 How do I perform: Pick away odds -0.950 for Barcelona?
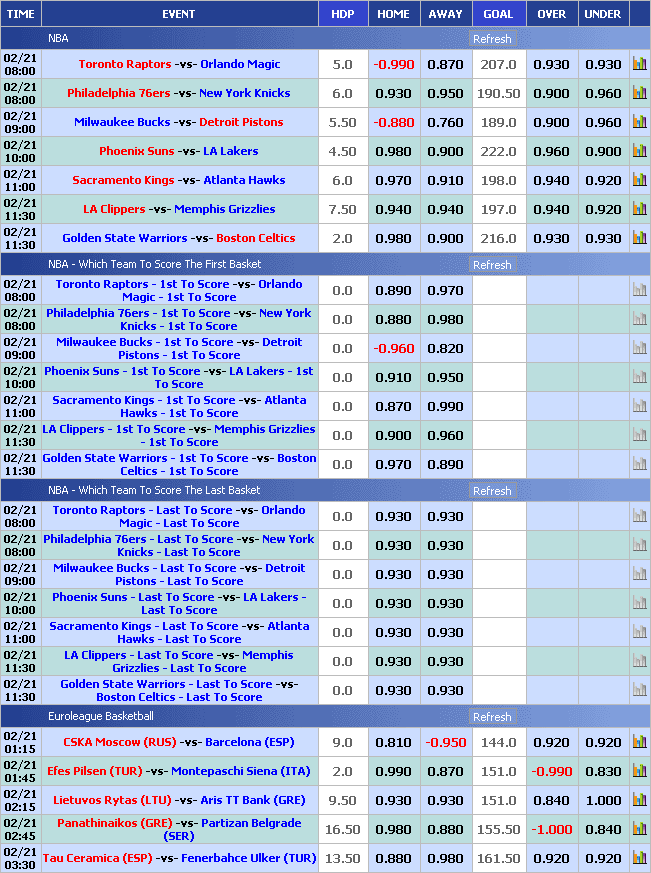(x=445, y=742)
